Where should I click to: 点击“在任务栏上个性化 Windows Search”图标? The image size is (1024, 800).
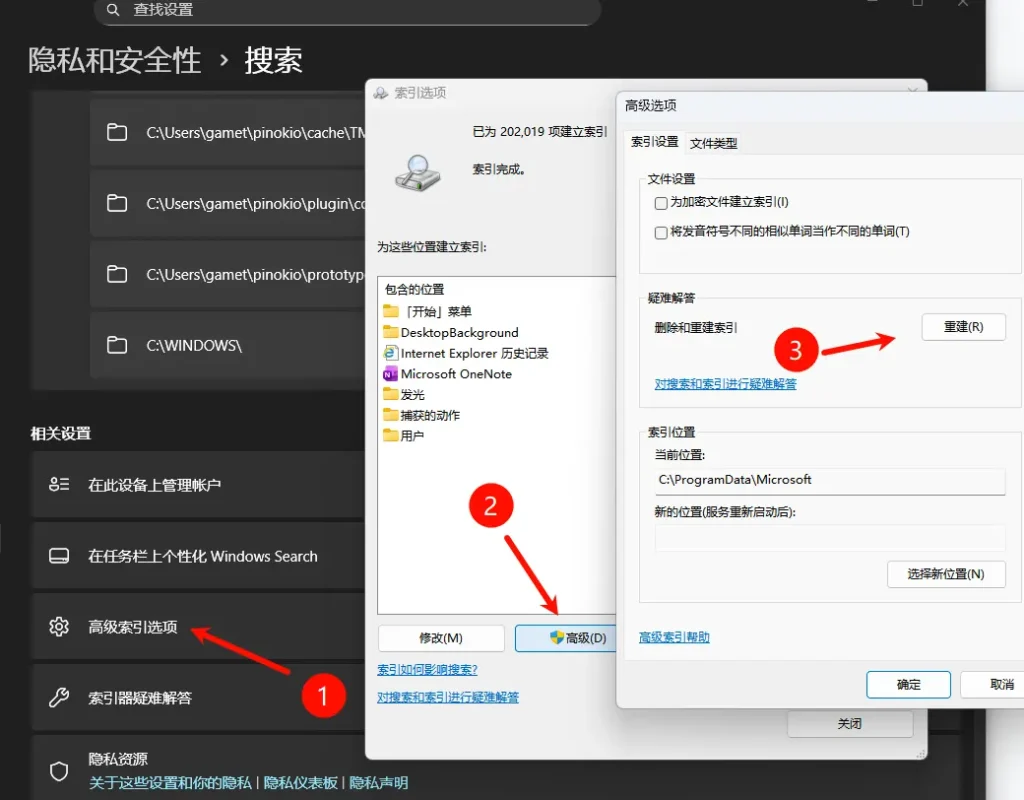(59, 556)
